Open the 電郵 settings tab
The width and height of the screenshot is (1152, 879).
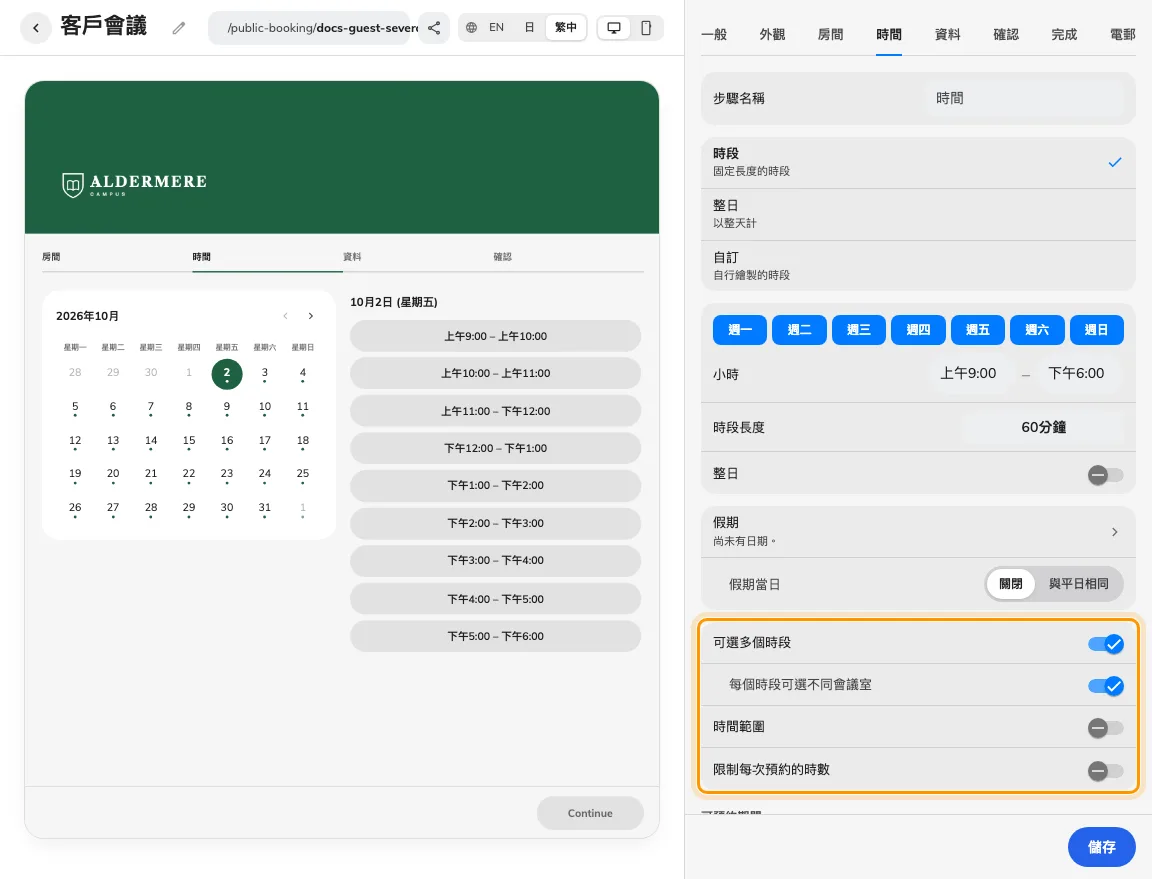click(x=1123, y=35)
